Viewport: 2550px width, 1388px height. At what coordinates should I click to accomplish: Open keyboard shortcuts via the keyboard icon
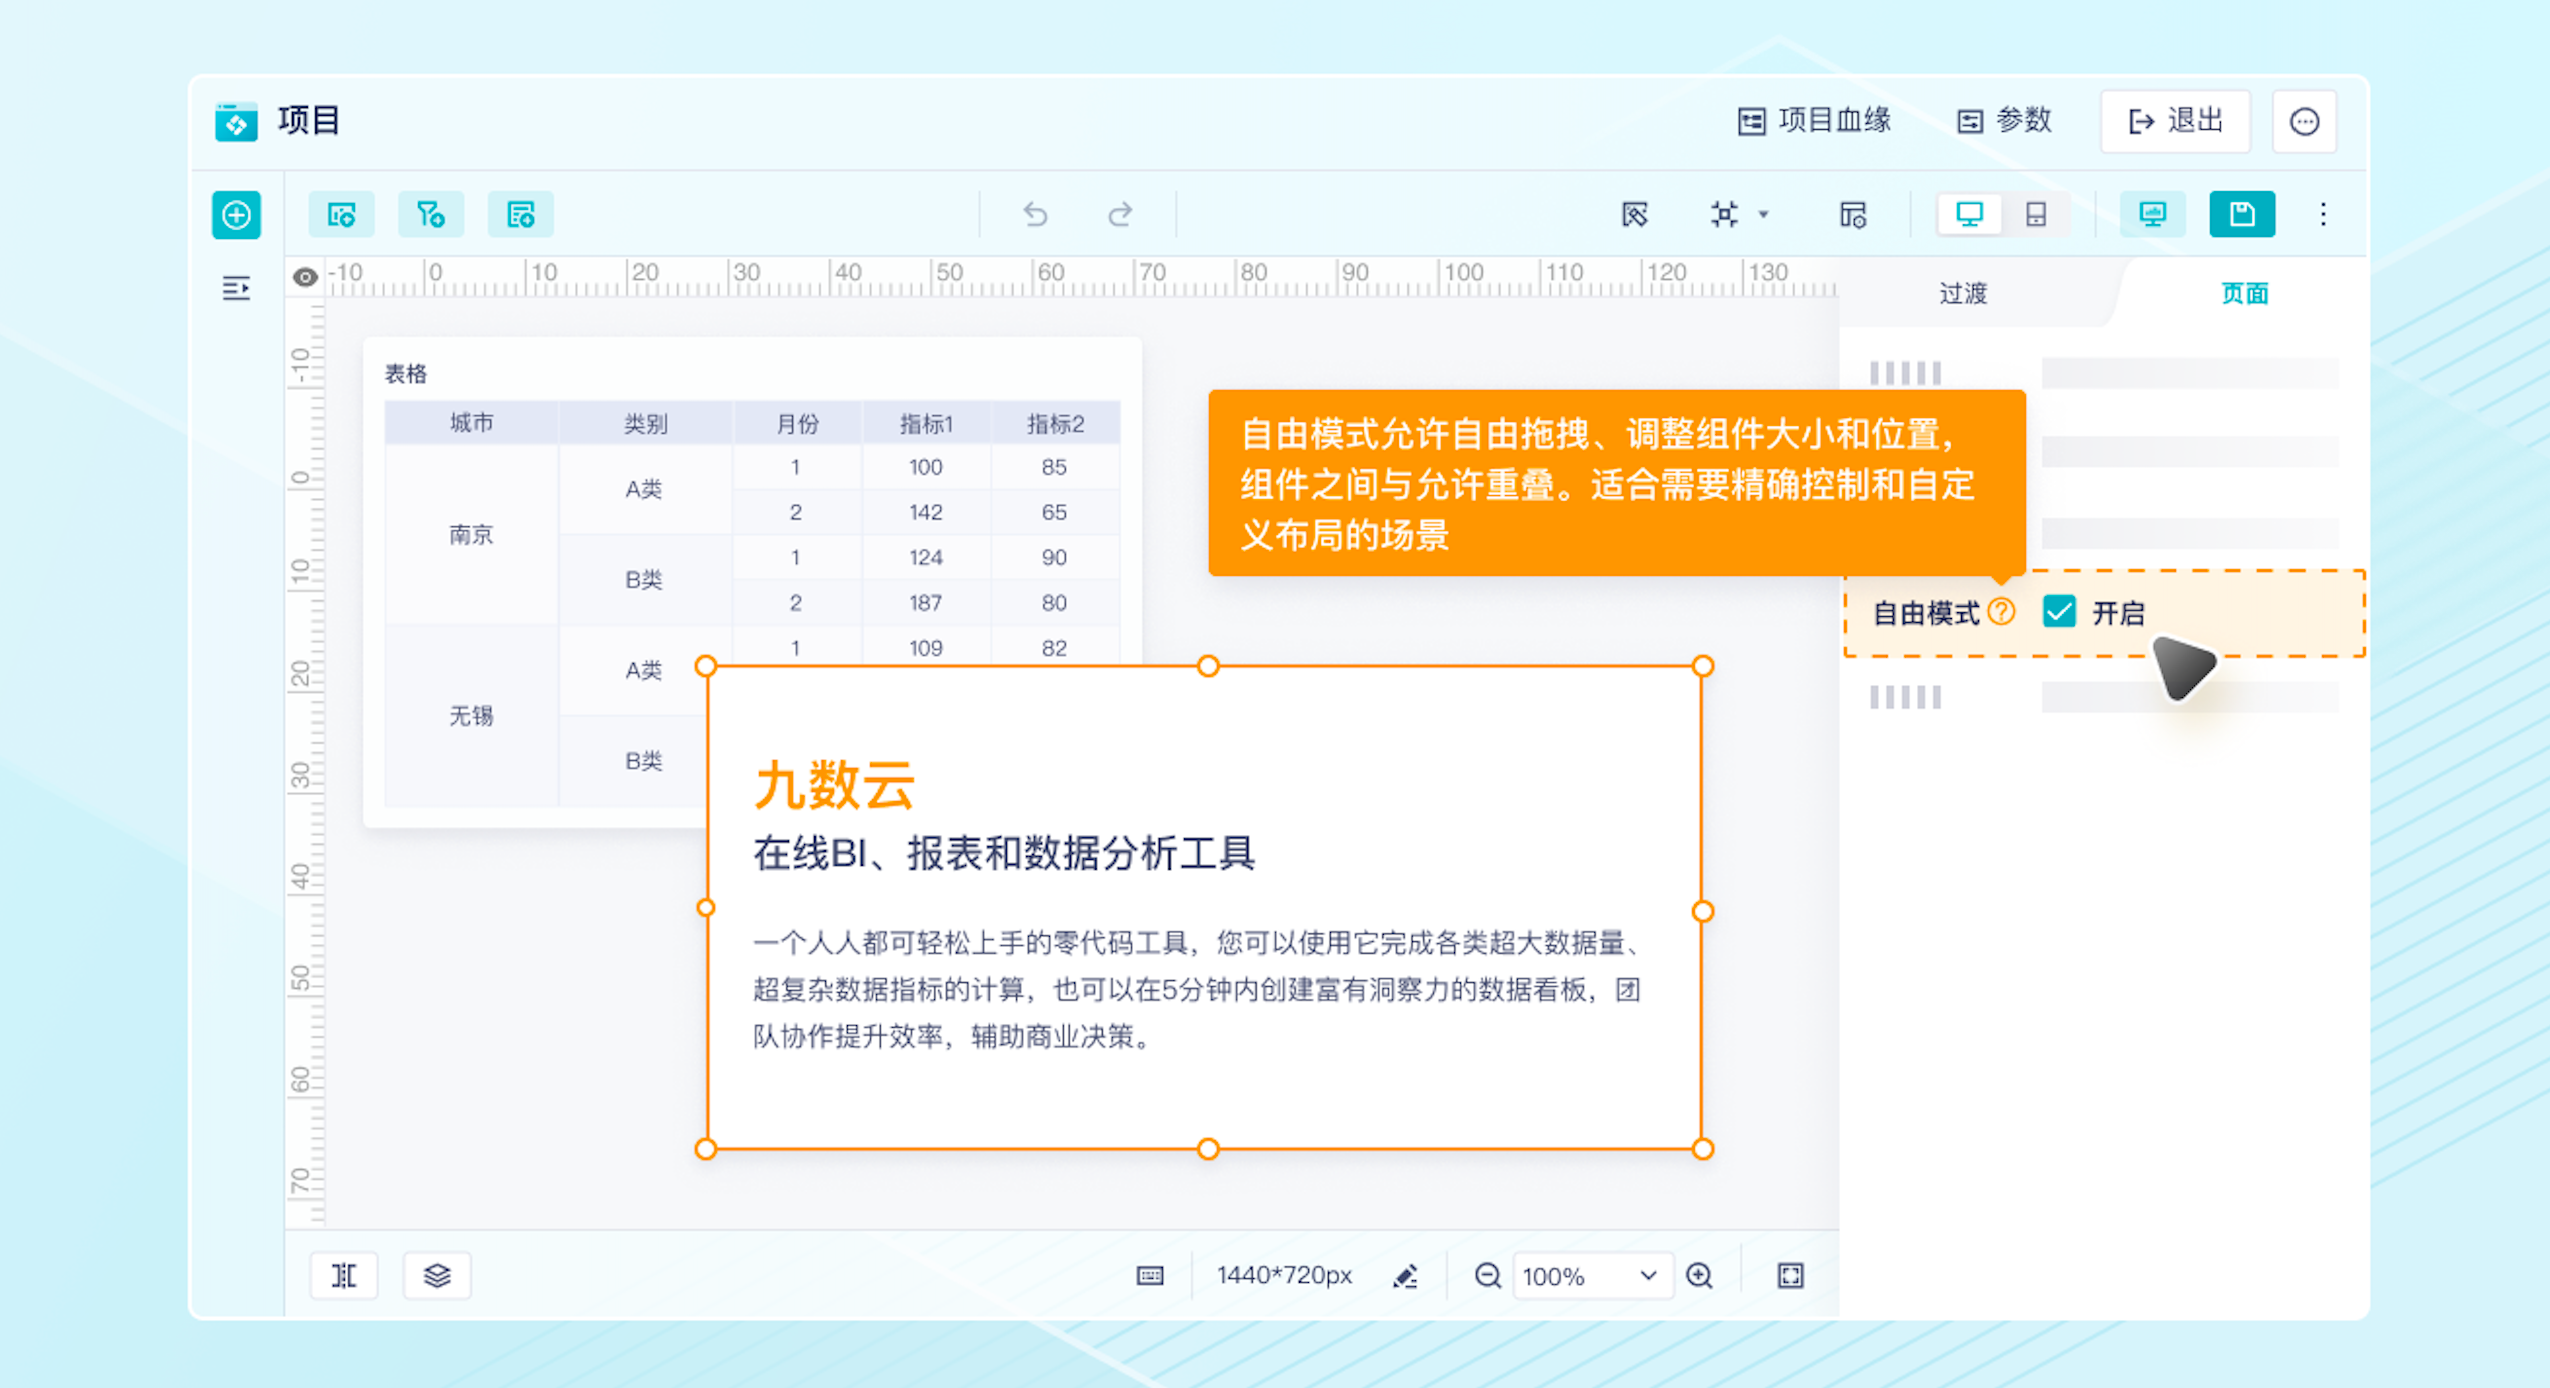tap(1151, 1275)
